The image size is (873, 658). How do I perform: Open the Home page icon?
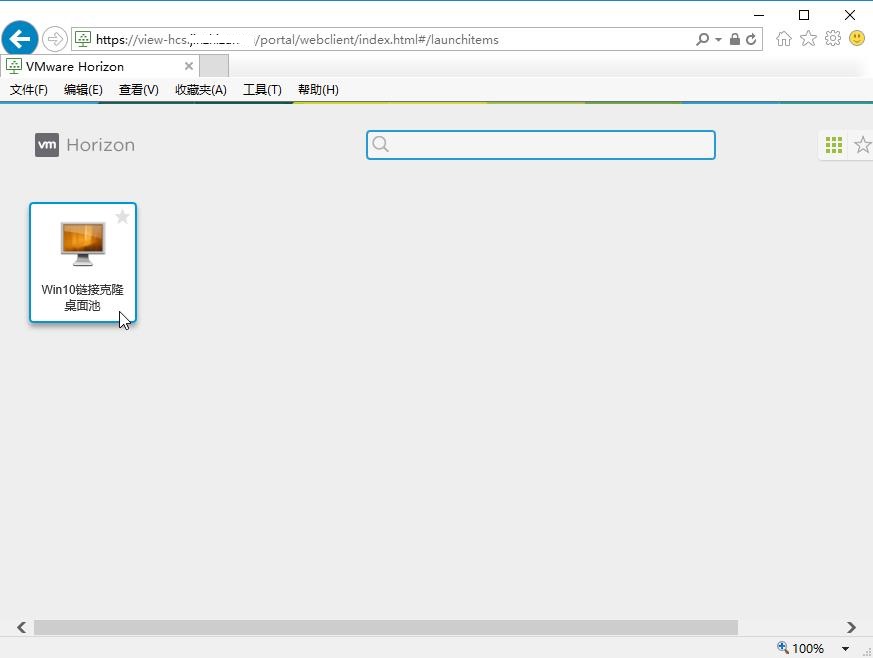[x=786, y=38]
